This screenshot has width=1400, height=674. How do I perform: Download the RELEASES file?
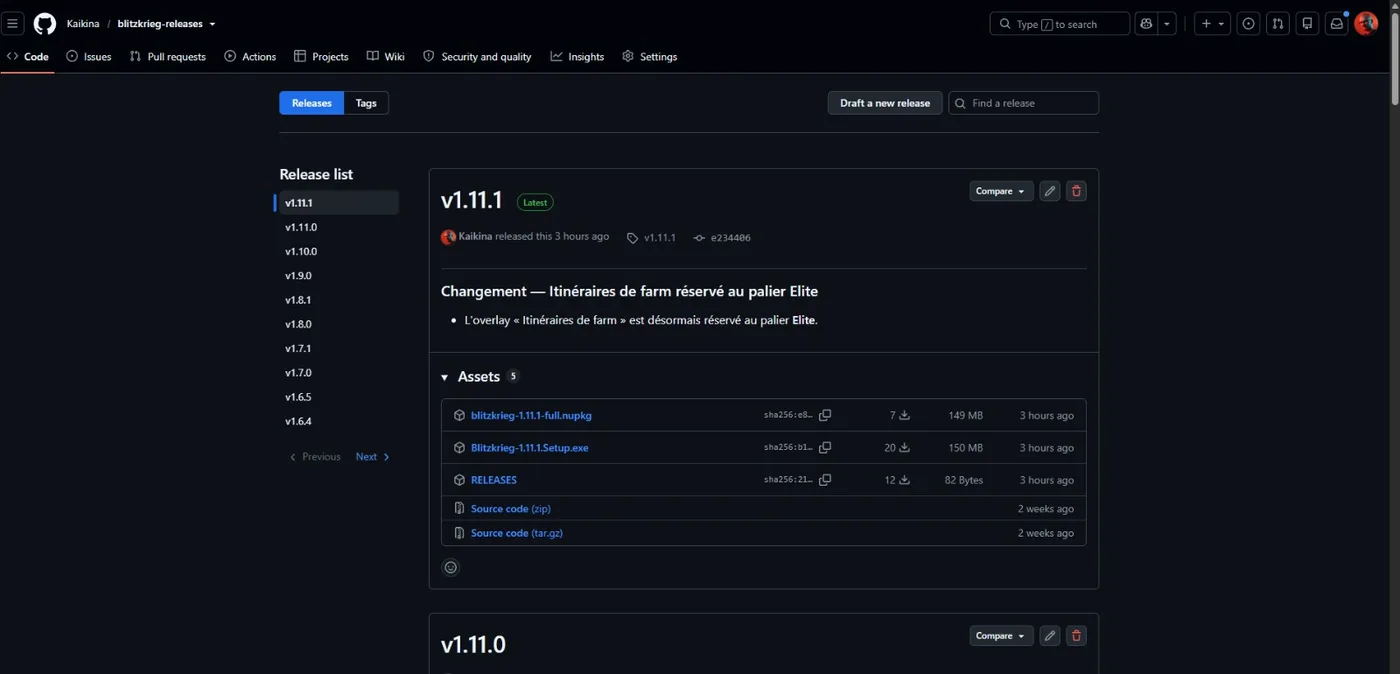[x=494, y=480]
